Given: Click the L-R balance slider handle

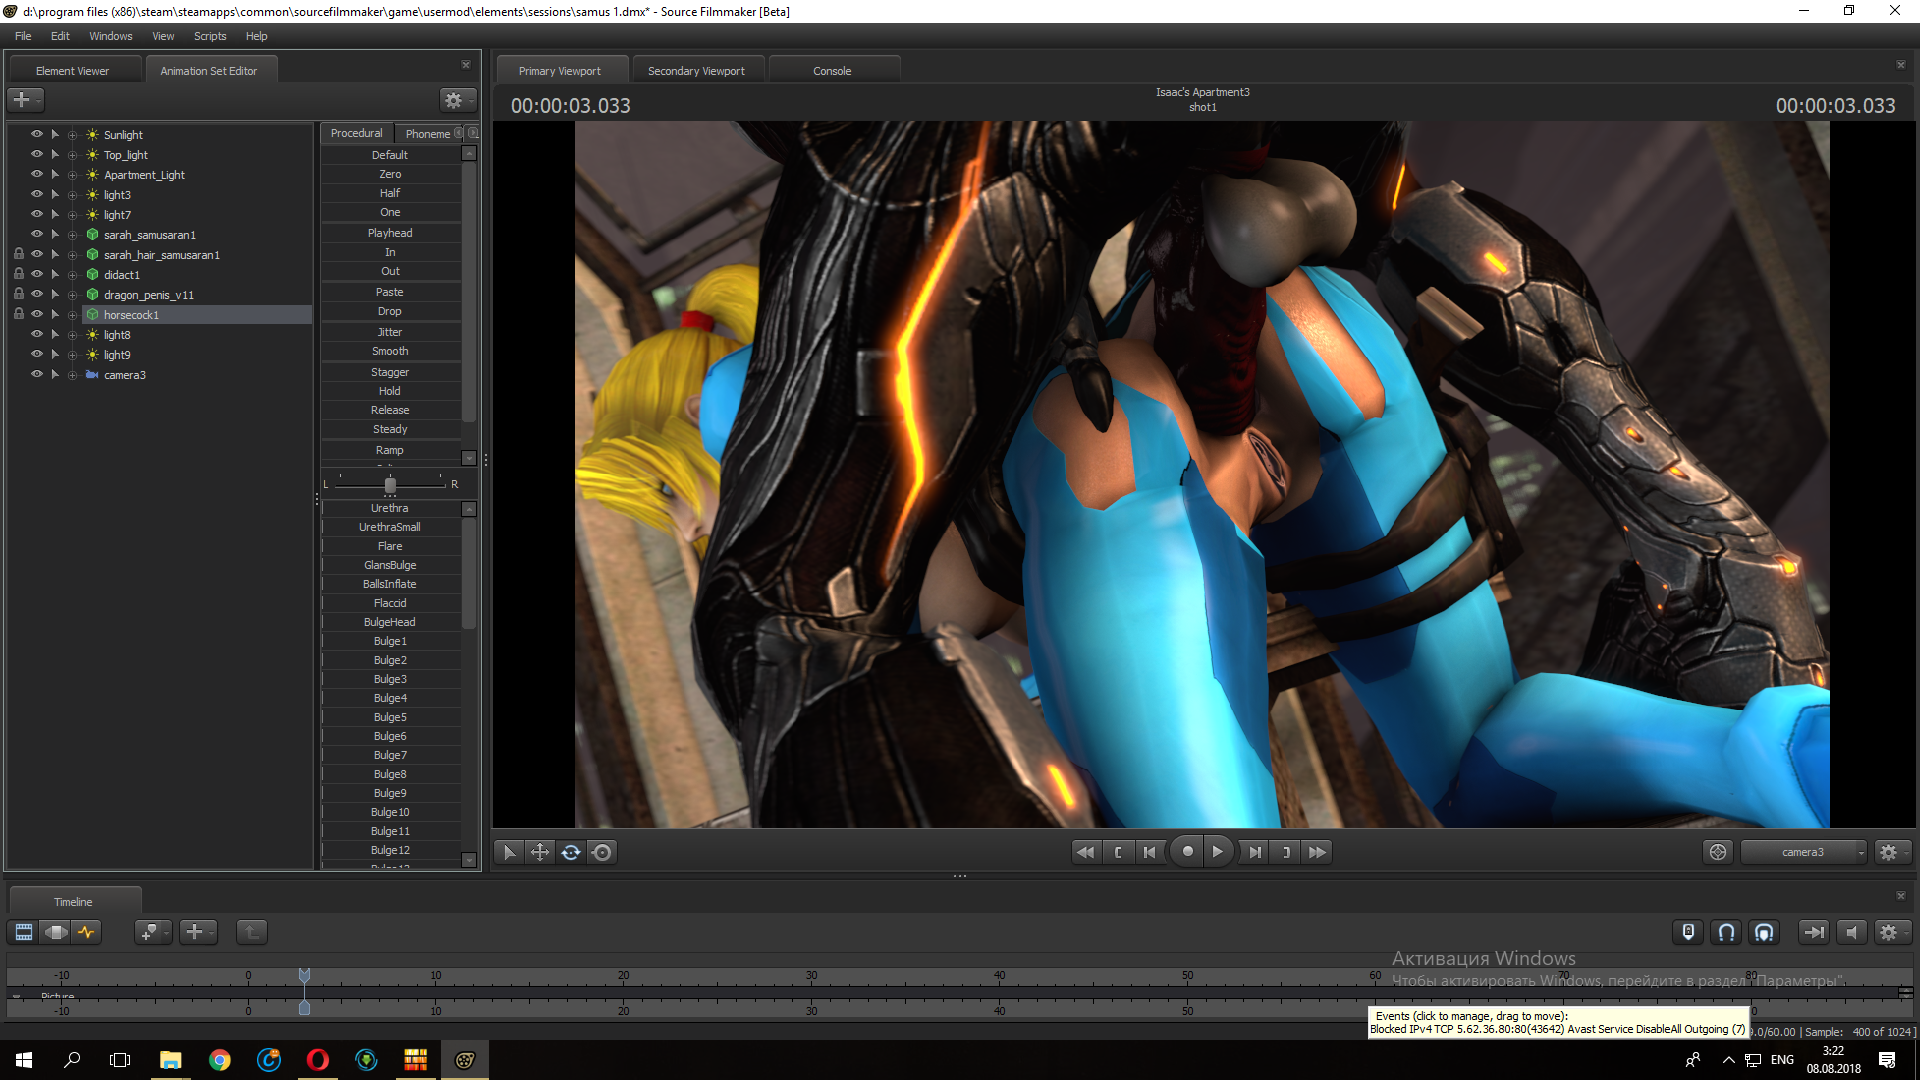Looking at the screenshot, I should (390, 485).
